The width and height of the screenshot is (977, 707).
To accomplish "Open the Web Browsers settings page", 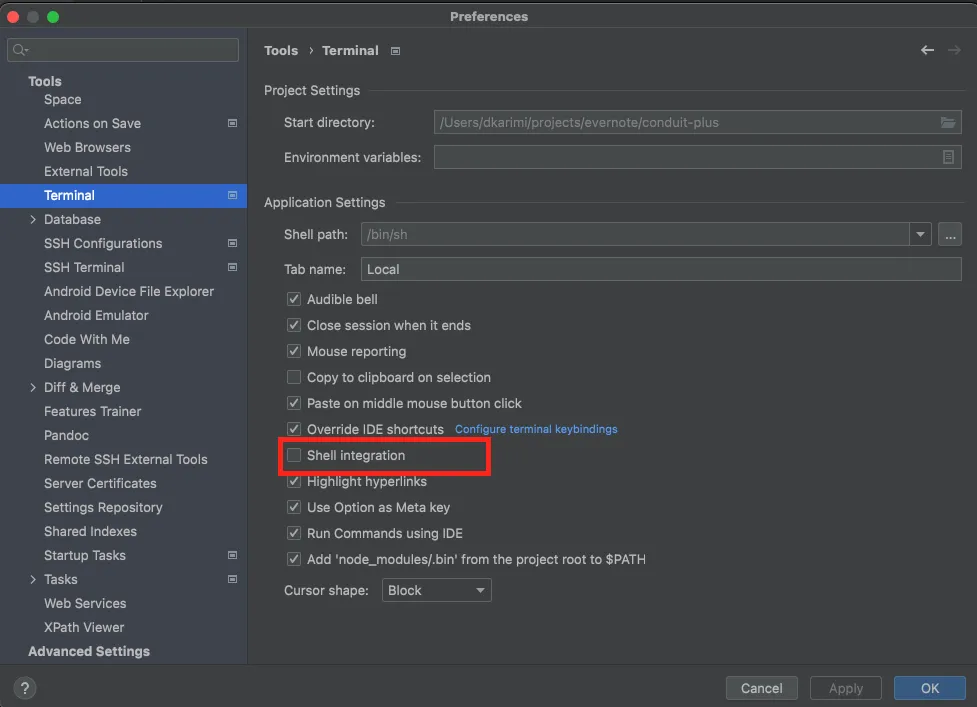I will [x=87, y=148].
